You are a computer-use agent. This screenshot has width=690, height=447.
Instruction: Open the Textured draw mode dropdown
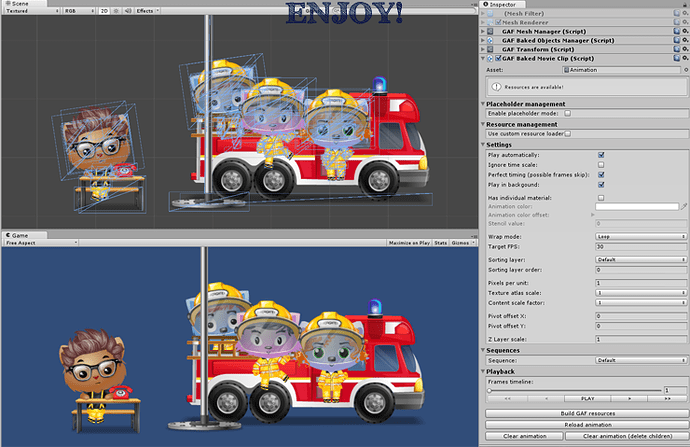tap(32, 11)
